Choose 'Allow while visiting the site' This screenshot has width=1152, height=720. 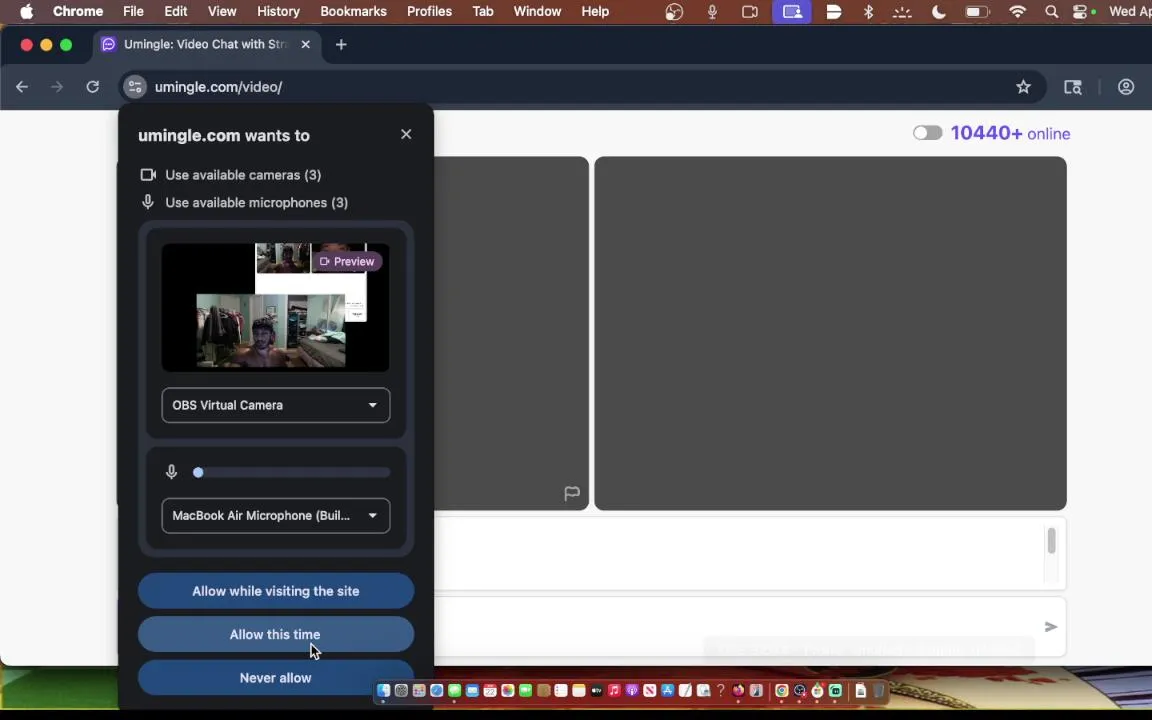tap(276, 591)
